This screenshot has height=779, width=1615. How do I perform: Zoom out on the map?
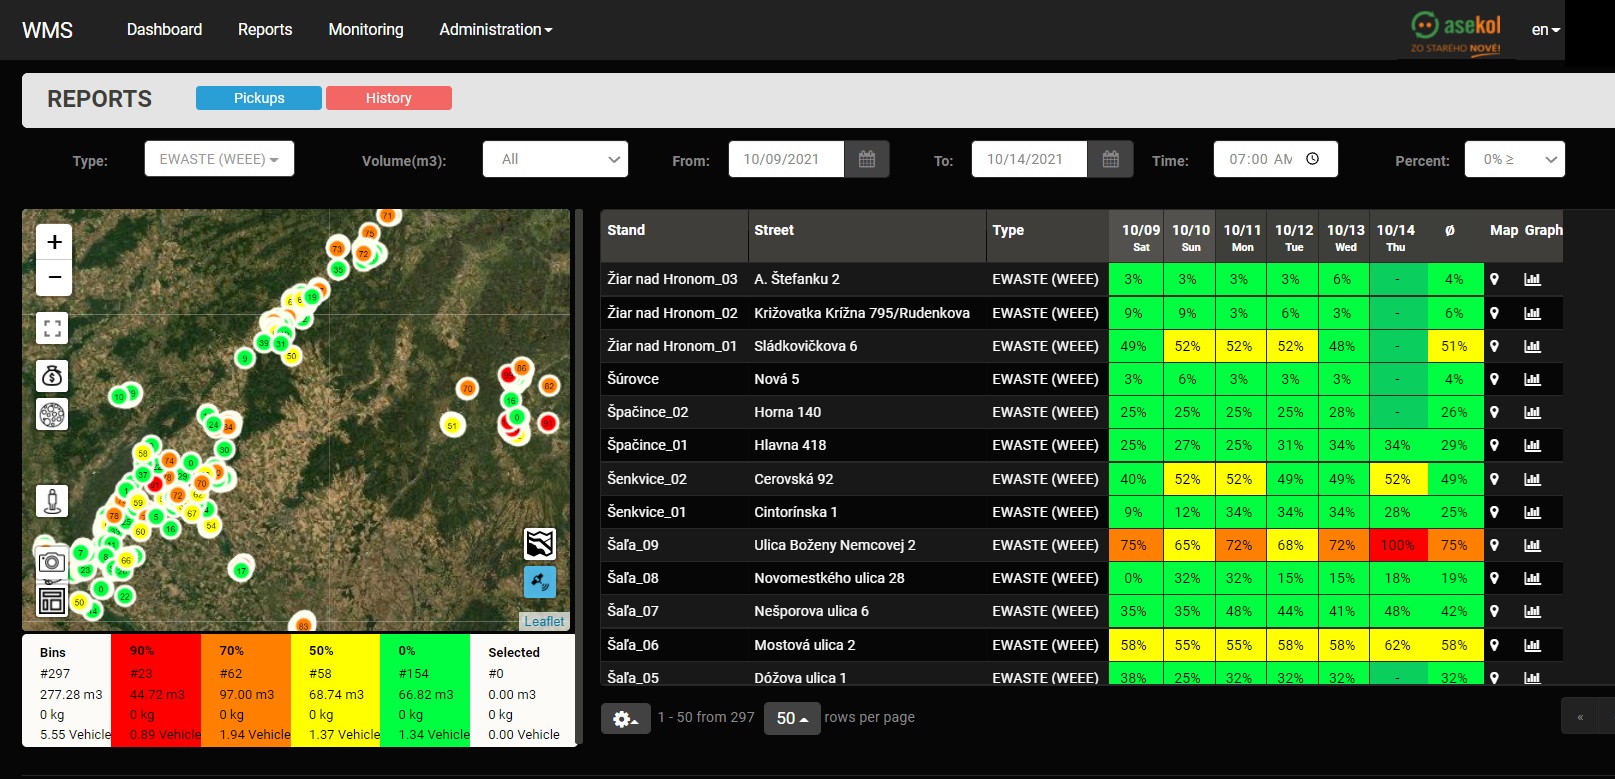54,277
